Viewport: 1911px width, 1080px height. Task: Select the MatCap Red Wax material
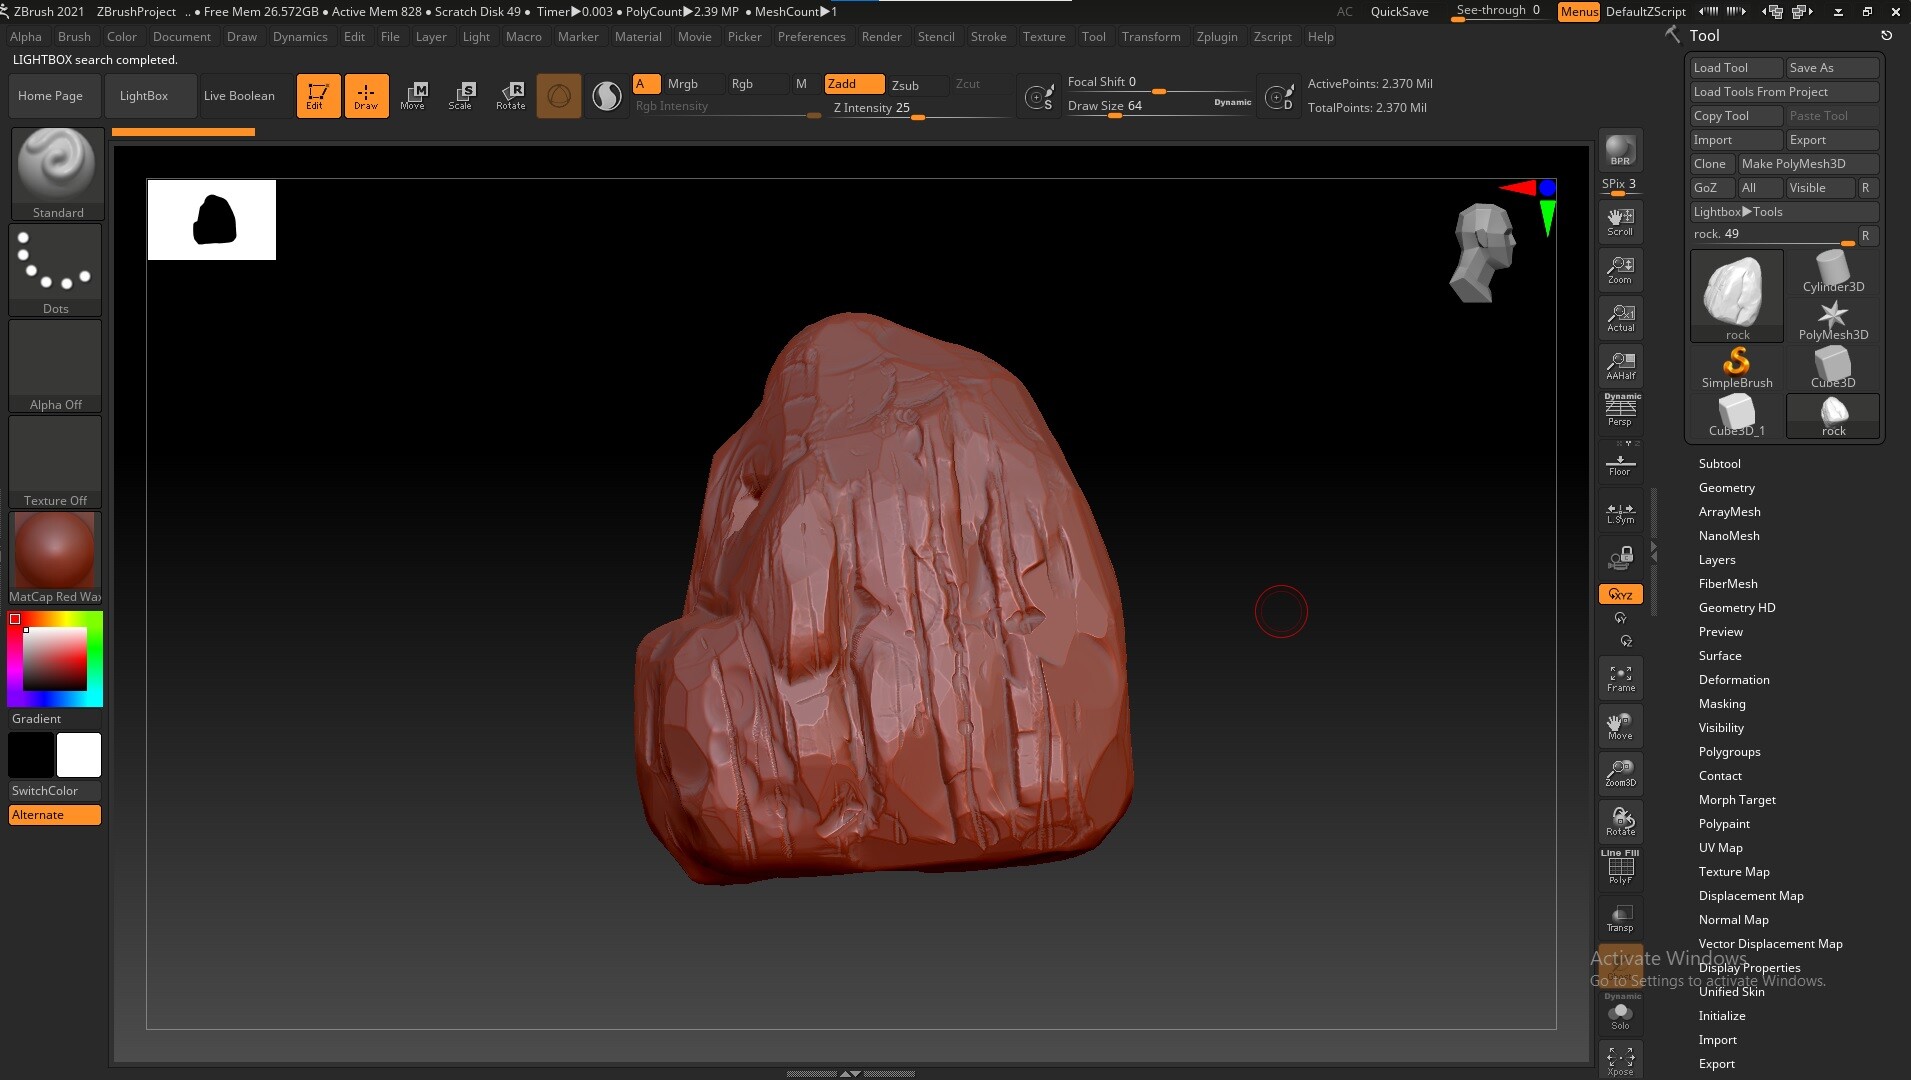[x=54, y=550]
